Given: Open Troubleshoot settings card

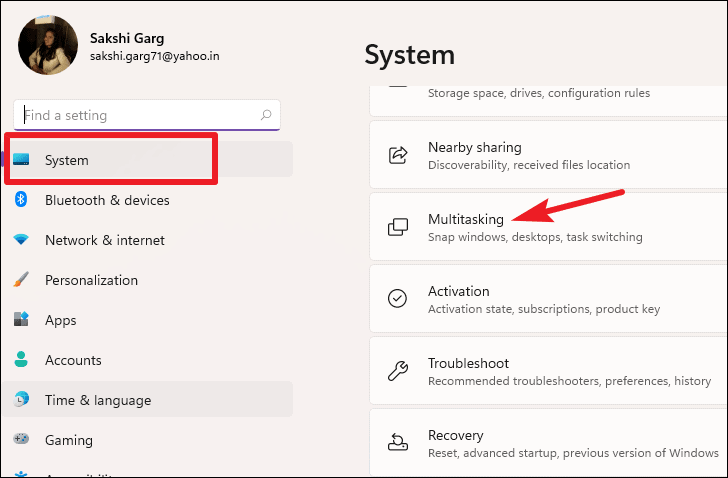Looking at the screenshot, I should 548,371.
